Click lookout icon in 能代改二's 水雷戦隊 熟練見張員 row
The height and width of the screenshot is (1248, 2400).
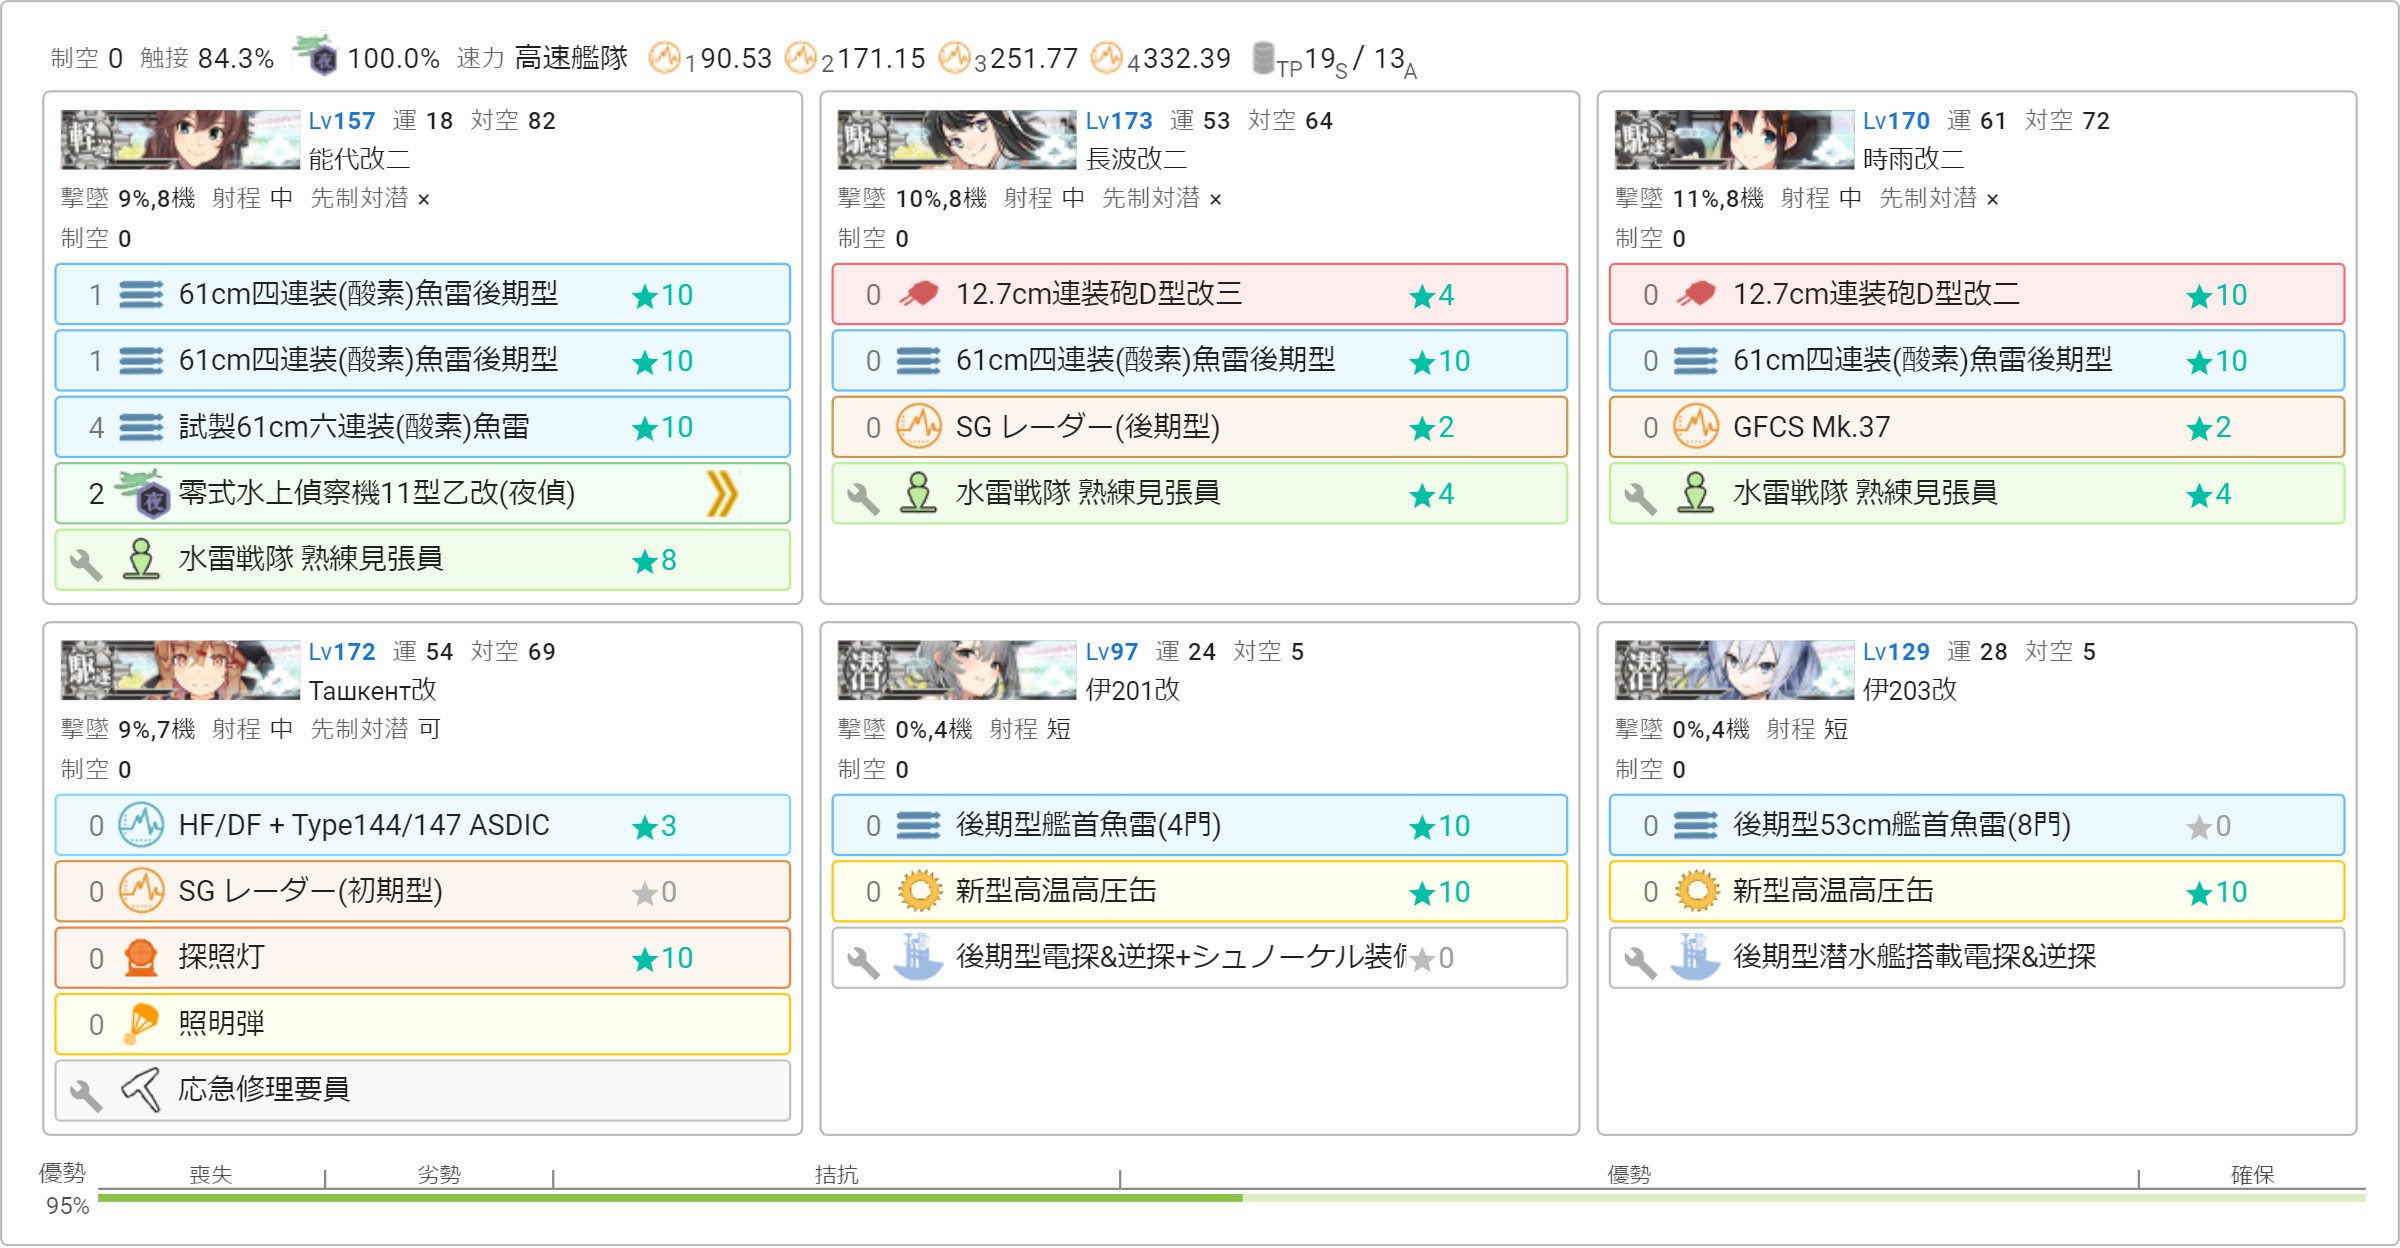141,559
